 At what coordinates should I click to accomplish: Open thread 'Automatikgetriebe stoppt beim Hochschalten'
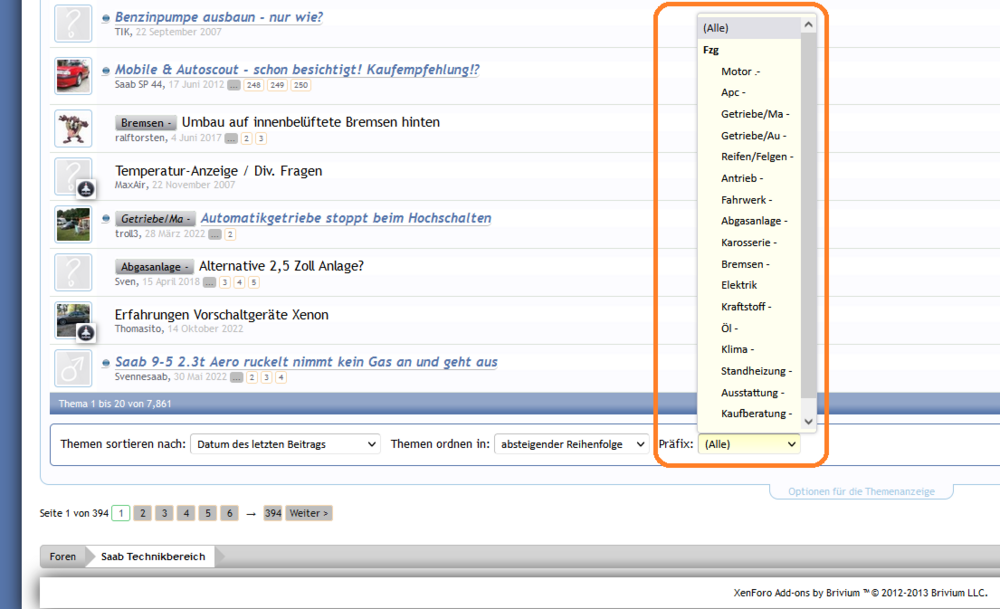tap(346, 218)
